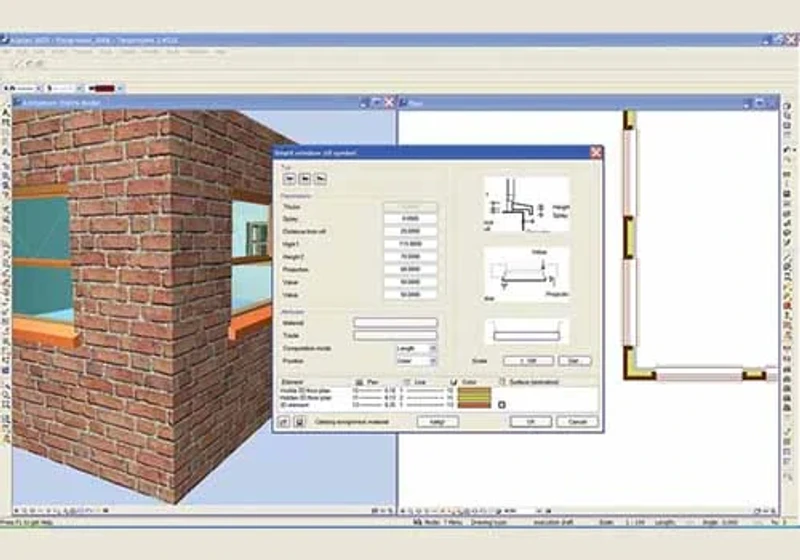The image size is (800, 560).
Task: Select the first sill type icon
Action: (289, 179)
